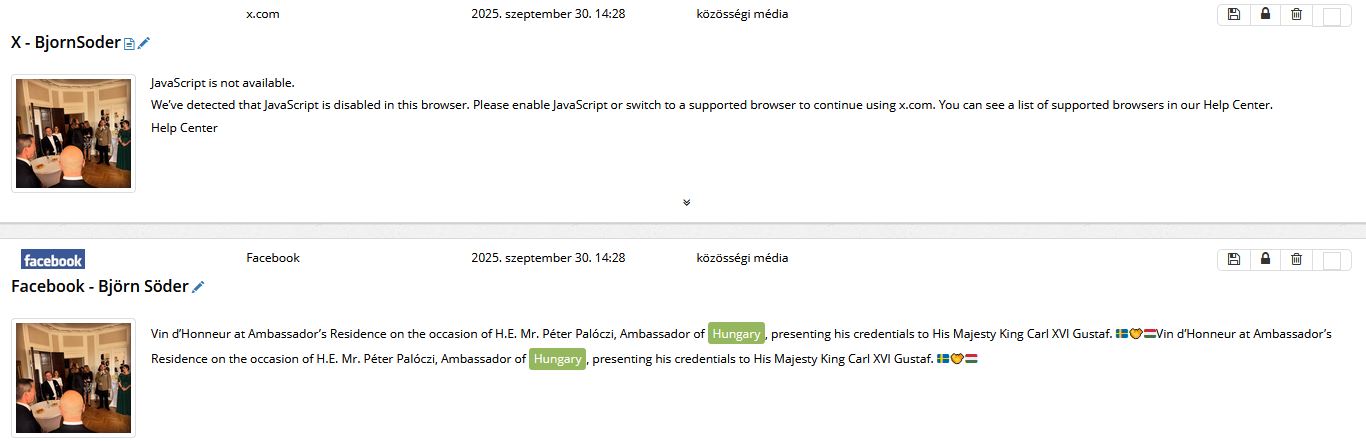Open the X post's photo thumbnail

pyautogui.click(x=73, y=133)
